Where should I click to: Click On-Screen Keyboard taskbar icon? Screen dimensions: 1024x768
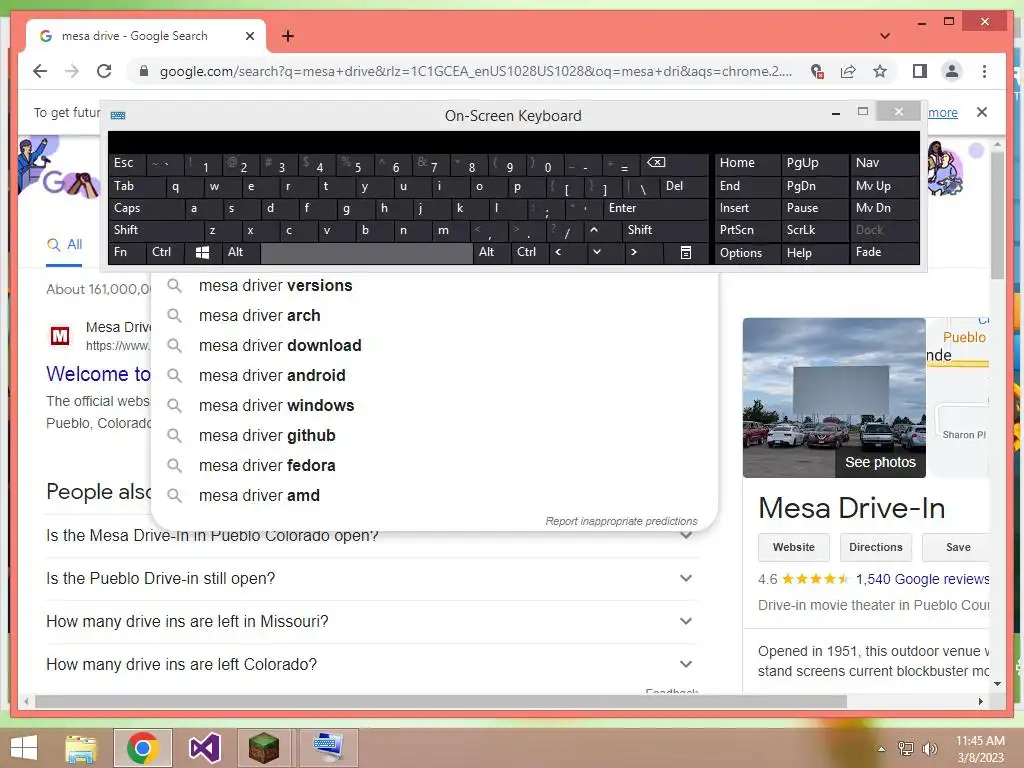327,748
